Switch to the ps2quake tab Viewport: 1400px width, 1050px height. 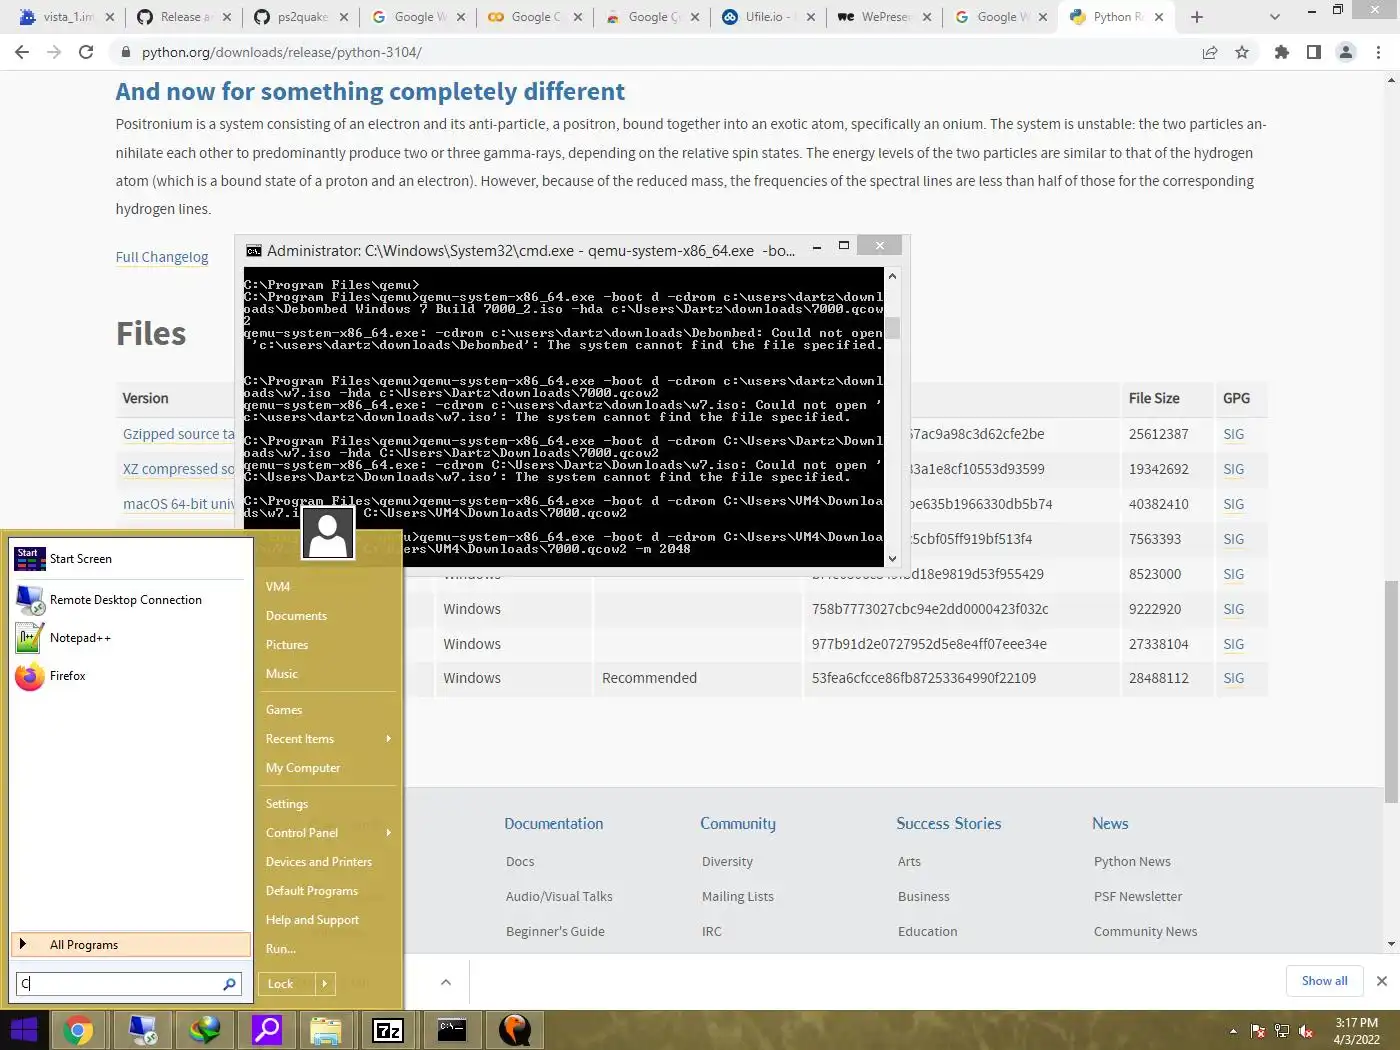pyautogui.click(x=300, y=17)
